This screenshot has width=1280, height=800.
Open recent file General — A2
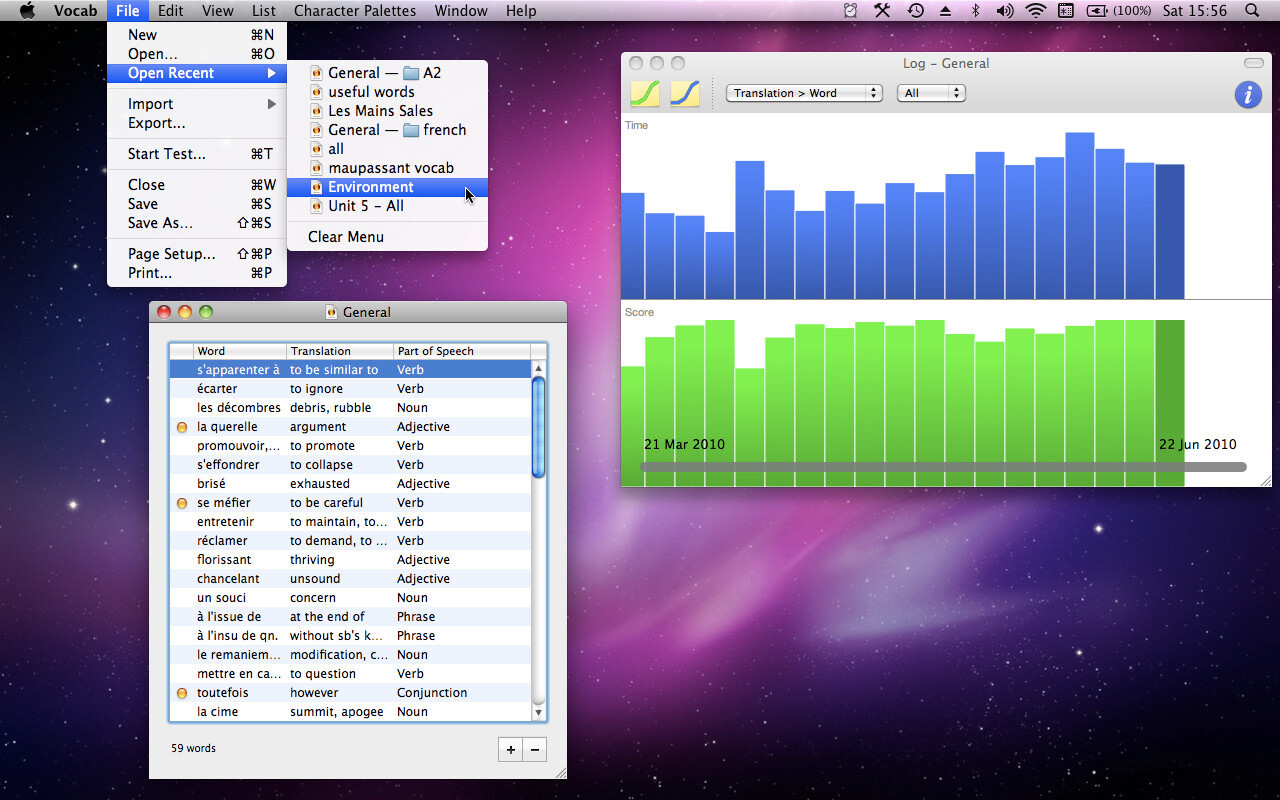(x=387, y=73)
